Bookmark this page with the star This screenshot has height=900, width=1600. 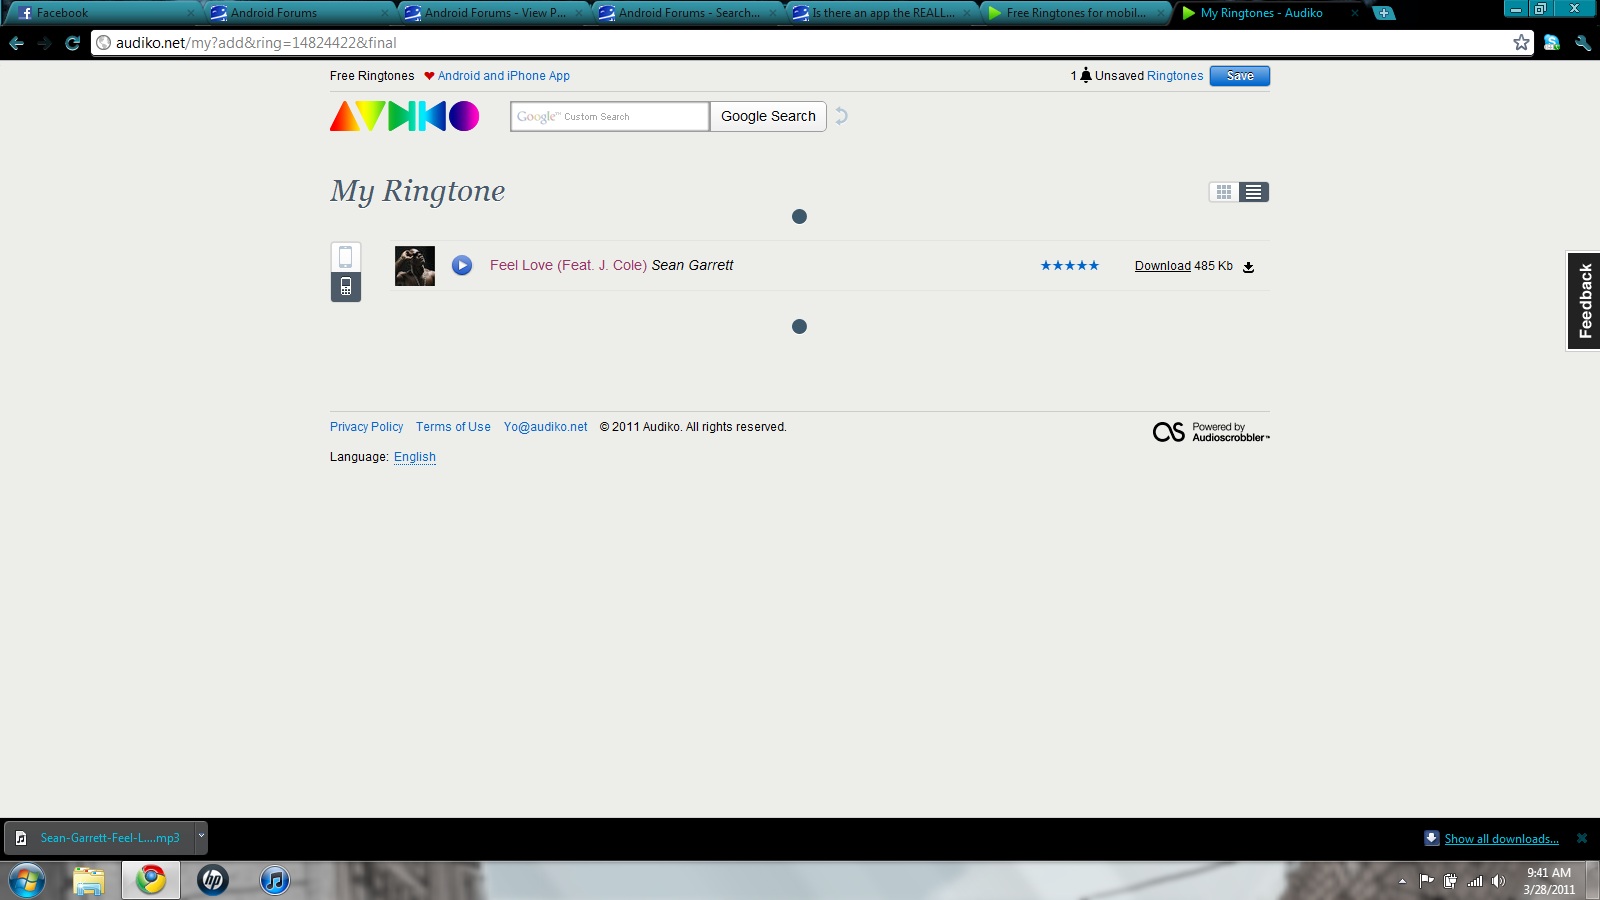(1521, 43)
